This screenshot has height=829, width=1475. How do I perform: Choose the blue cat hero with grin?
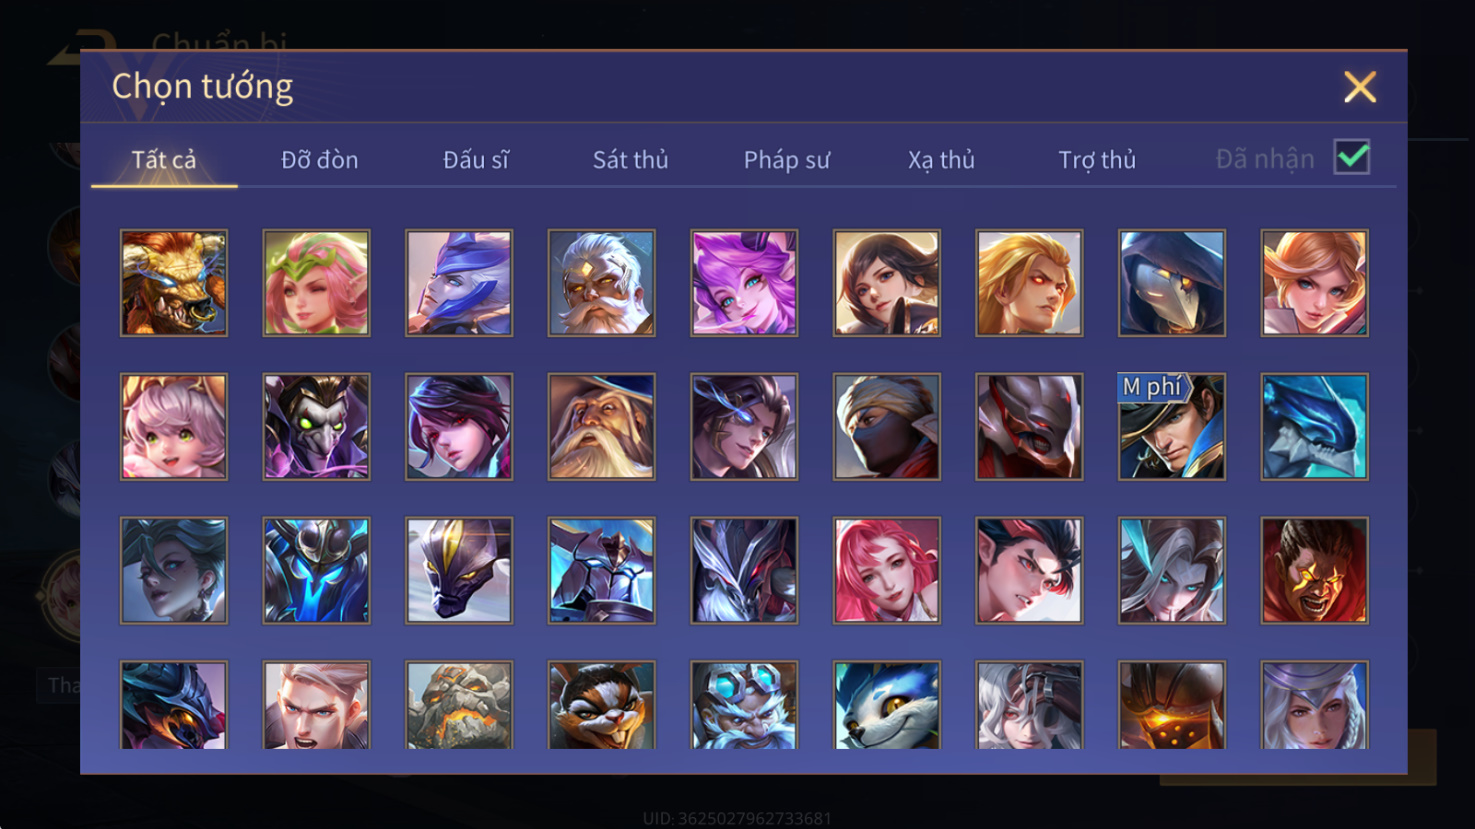[886, 705]
